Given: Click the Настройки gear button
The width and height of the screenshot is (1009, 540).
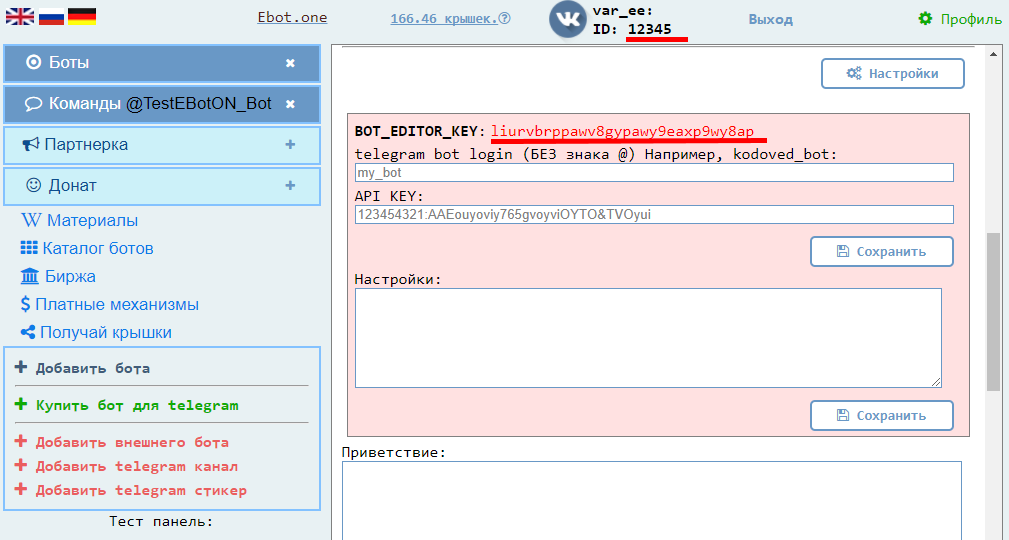Looking at the screenshot, I should 892,74.
